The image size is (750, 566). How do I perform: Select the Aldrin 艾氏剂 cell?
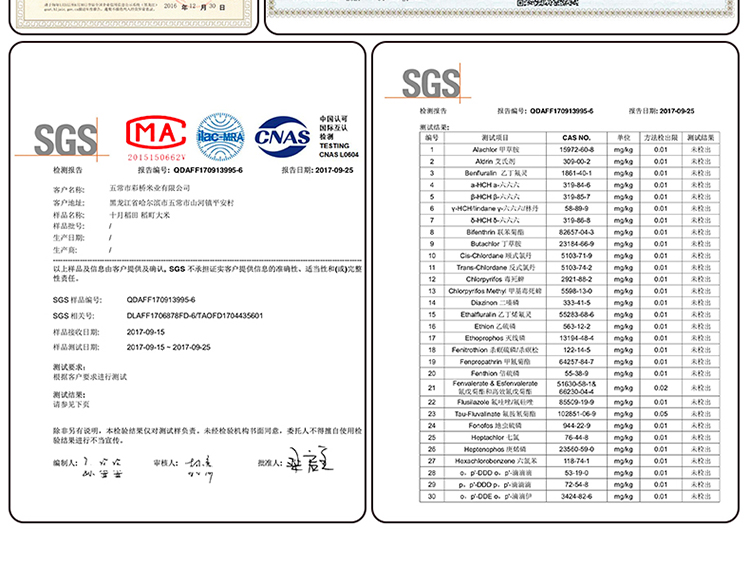(495, 161)
